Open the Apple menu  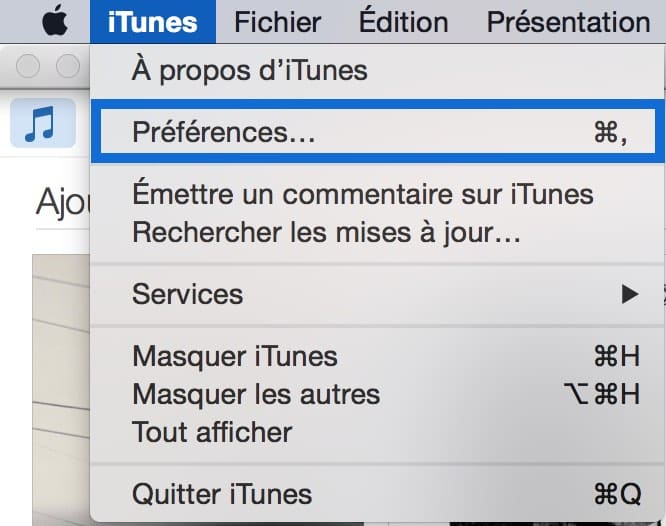click(x=55, y=20)
